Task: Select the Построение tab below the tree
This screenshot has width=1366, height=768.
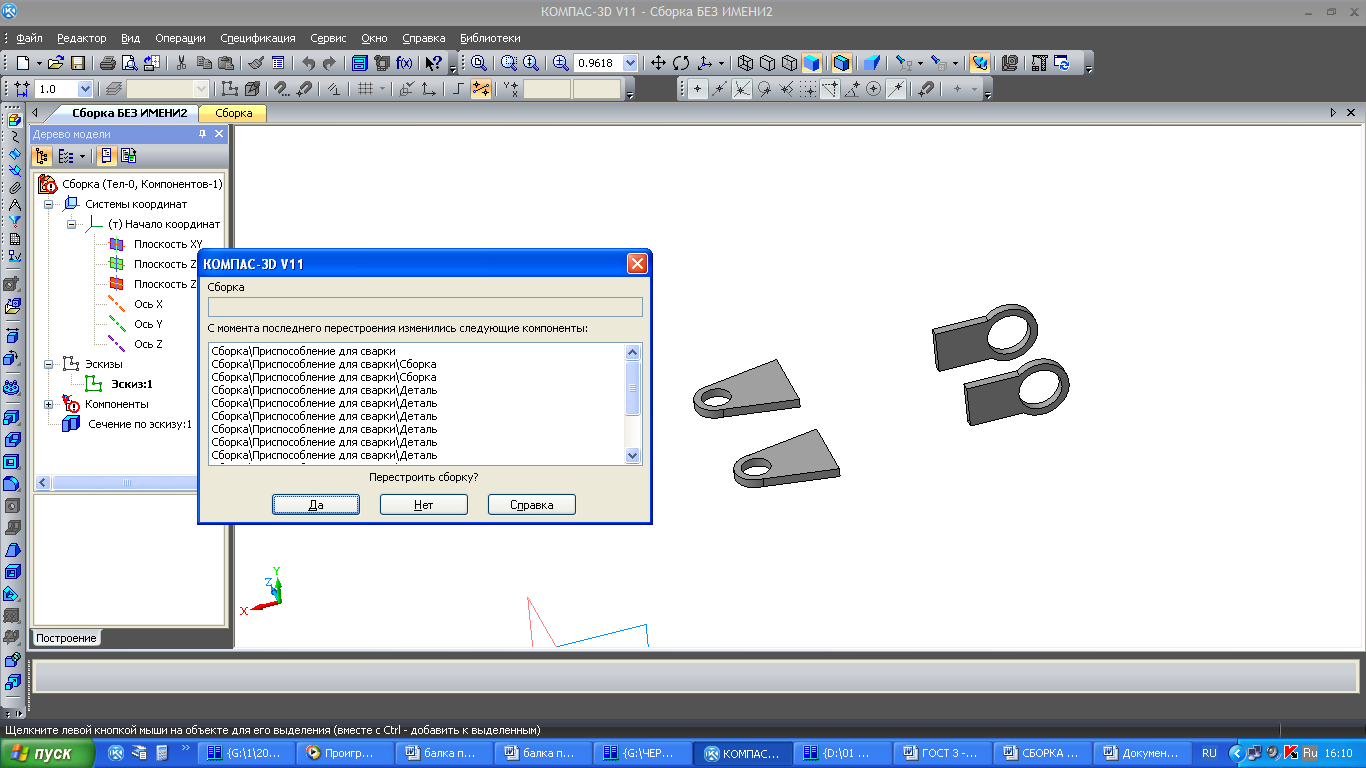Action: pos(68,638)
